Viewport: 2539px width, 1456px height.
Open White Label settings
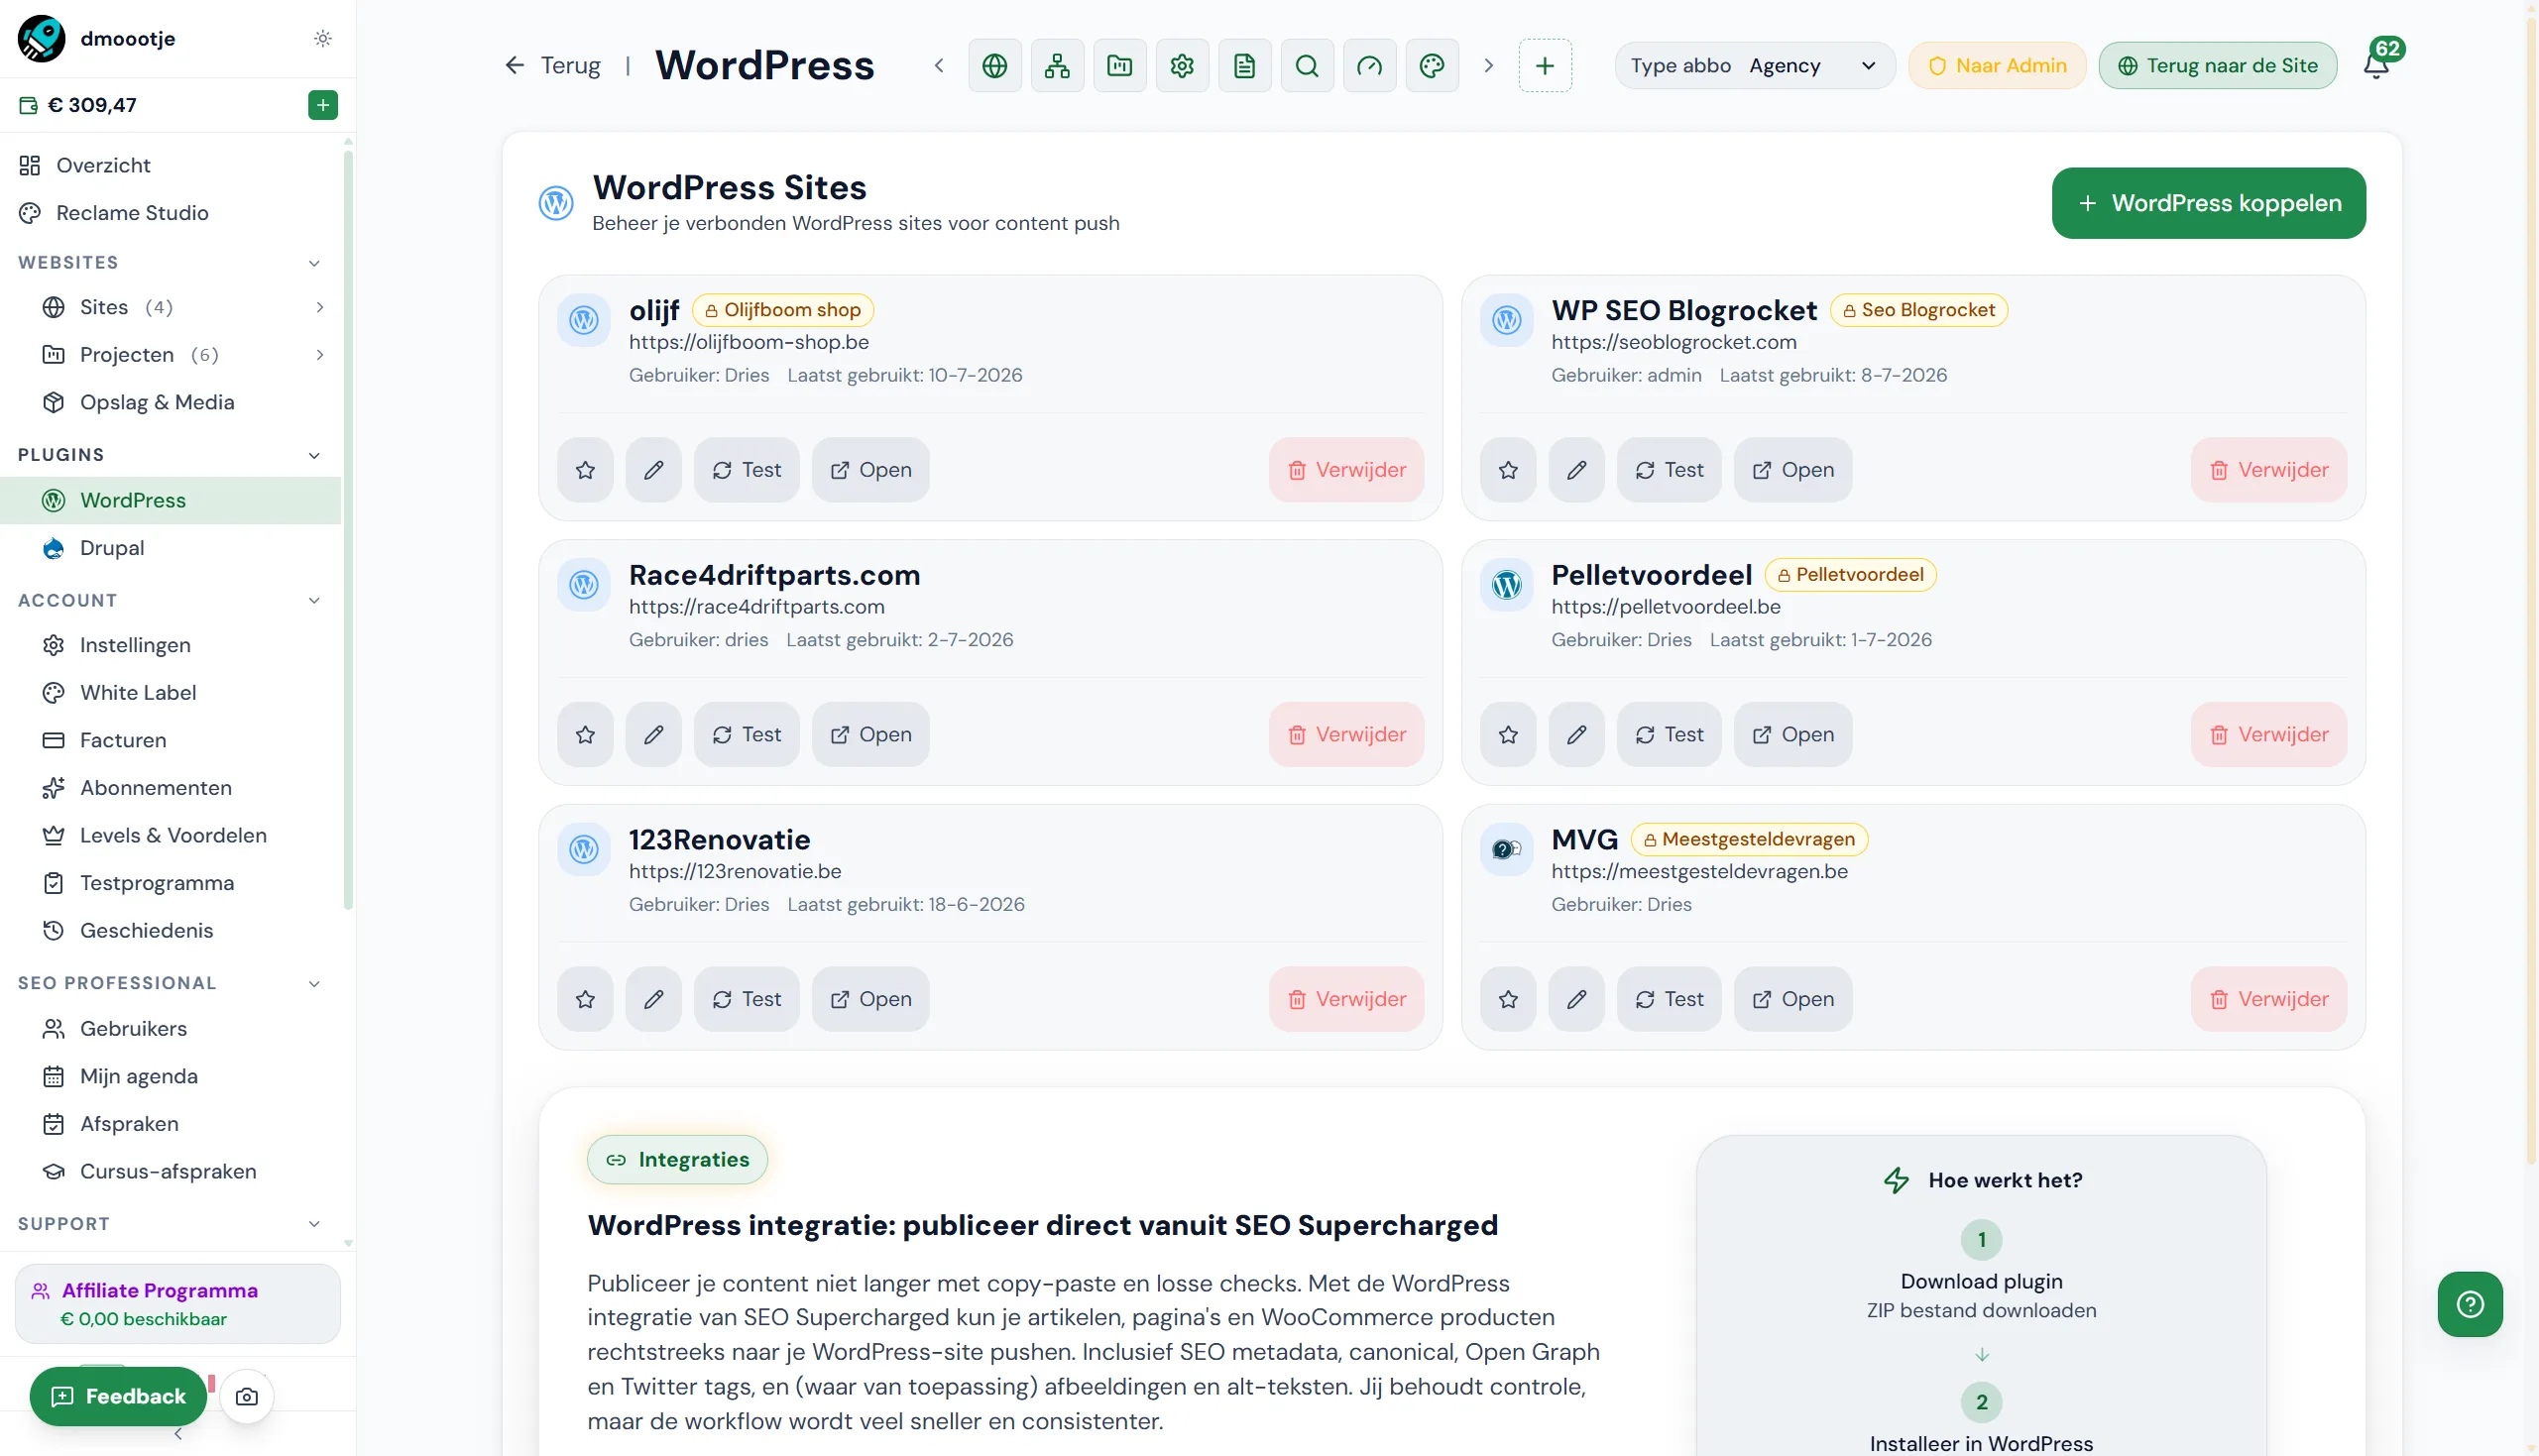click(170, 693)
